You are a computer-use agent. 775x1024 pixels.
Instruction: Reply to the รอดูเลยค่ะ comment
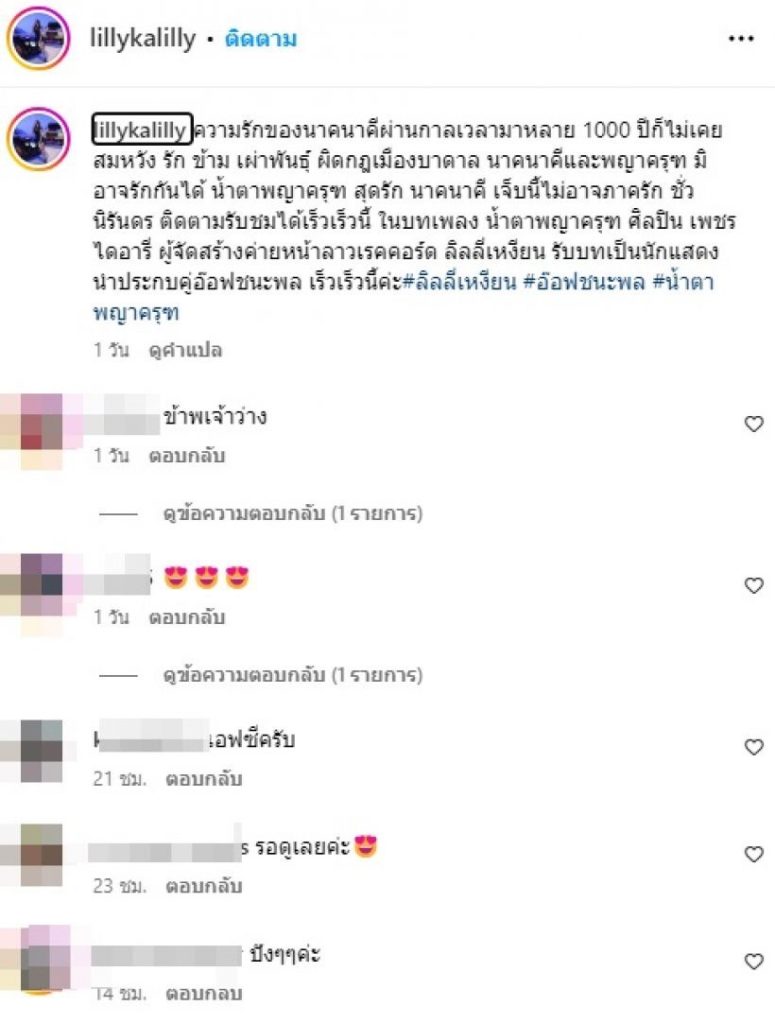[204, 886]
